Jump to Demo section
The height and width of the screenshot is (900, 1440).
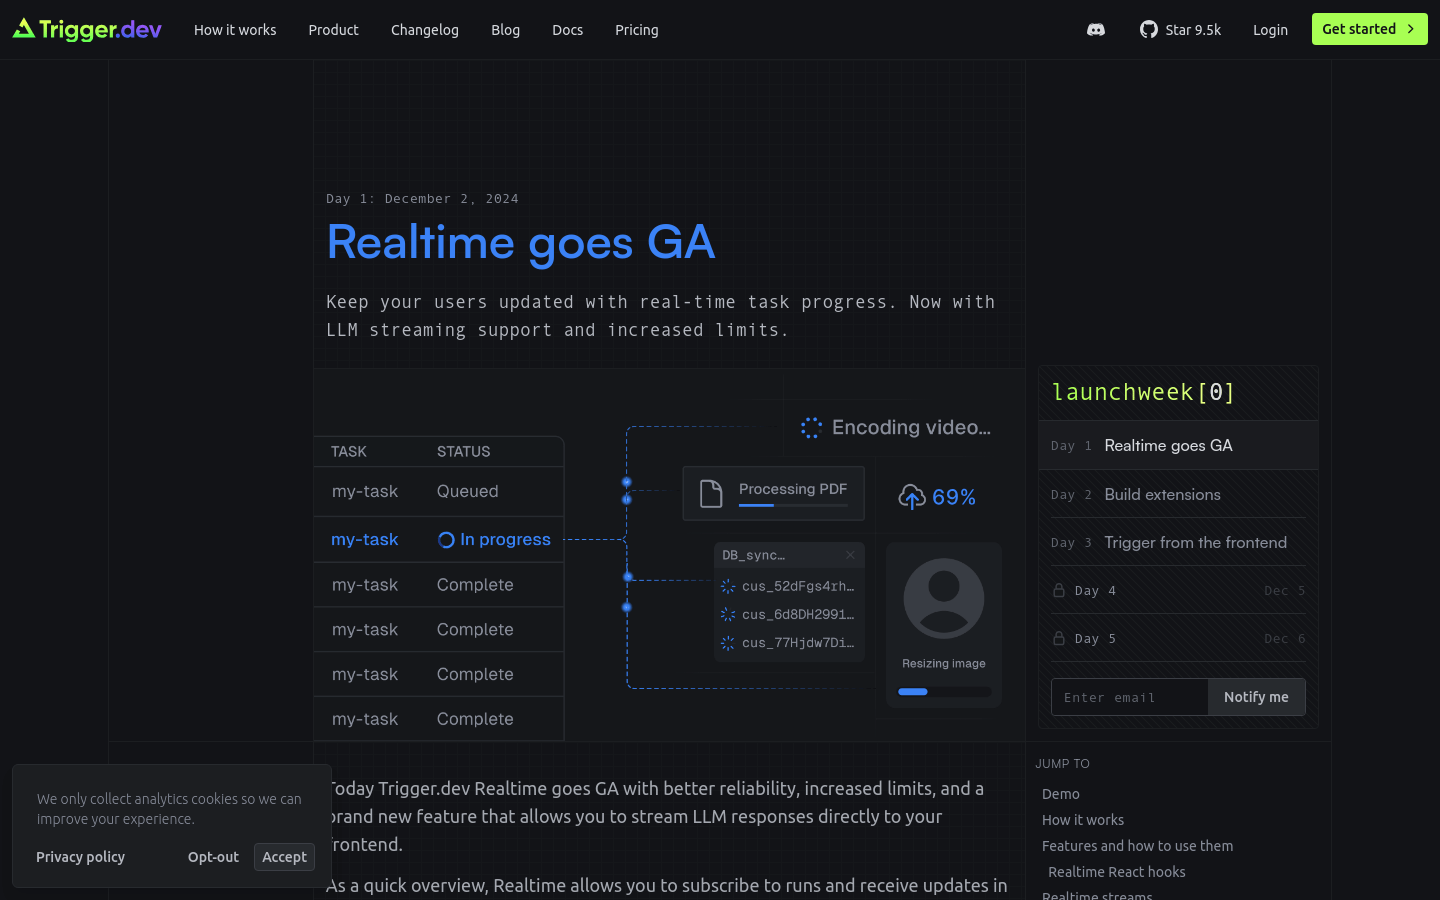pos(1061,794)
